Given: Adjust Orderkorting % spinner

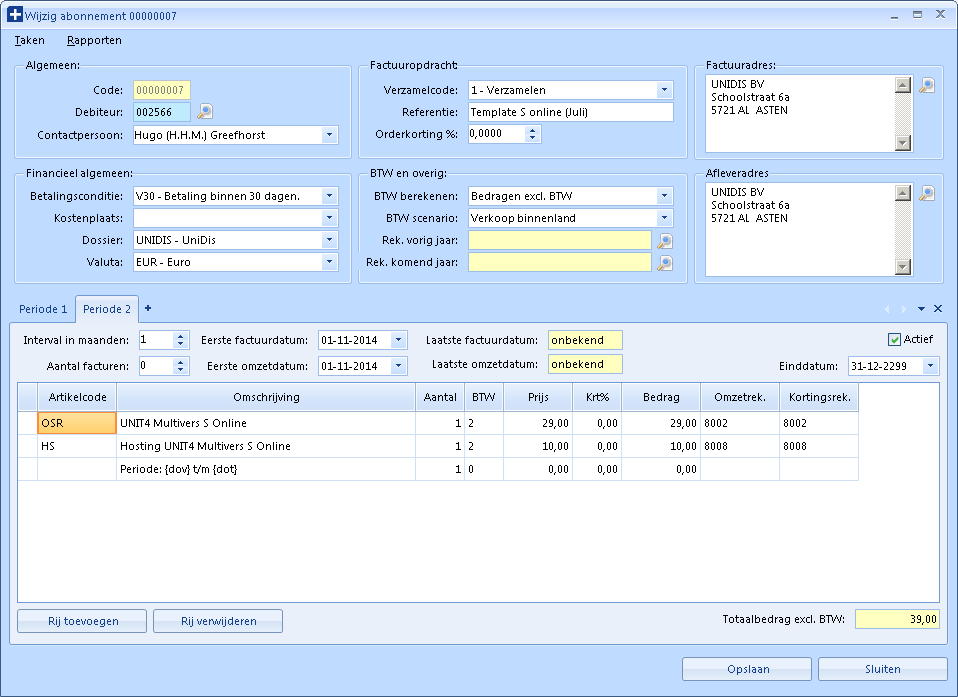Looking at the screenshot, I should (532, 134).
